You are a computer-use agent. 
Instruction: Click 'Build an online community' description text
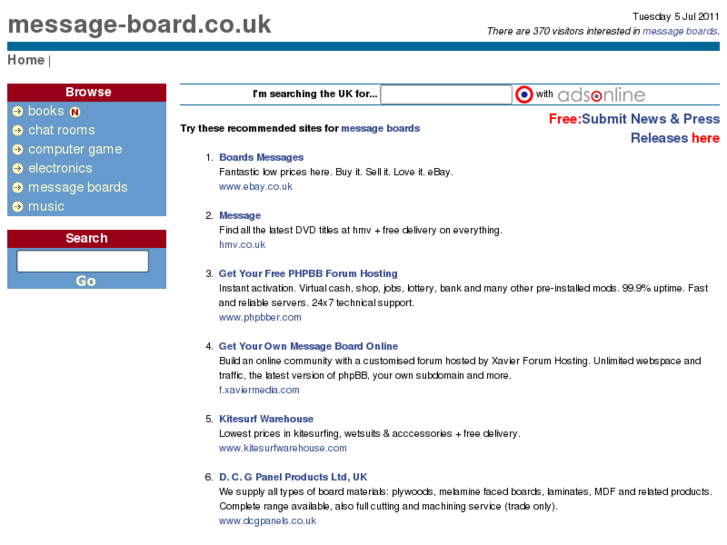click(x=460, y=368)
